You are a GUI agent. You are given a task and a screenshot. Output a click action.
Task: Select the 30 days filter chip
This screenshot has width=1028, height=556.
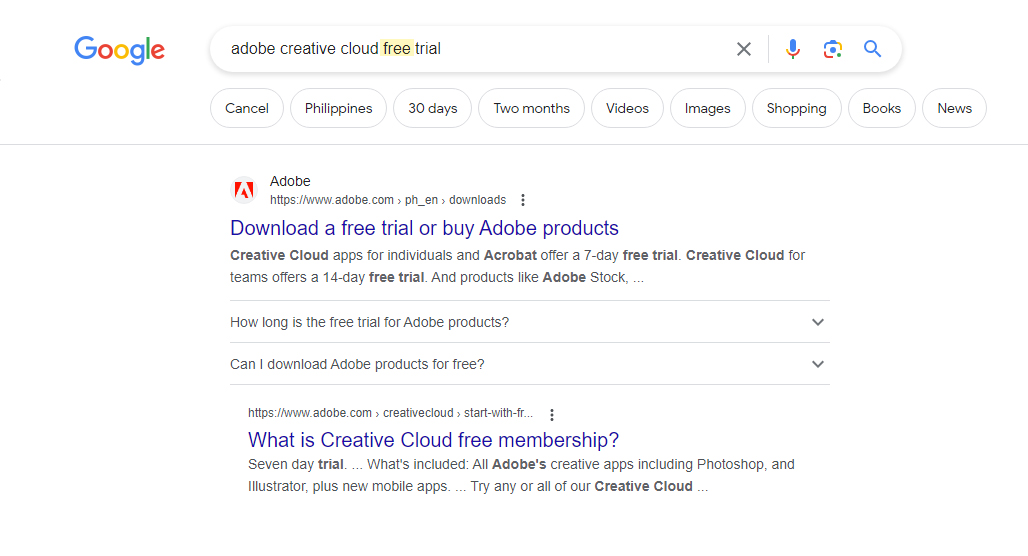point(433,108)
